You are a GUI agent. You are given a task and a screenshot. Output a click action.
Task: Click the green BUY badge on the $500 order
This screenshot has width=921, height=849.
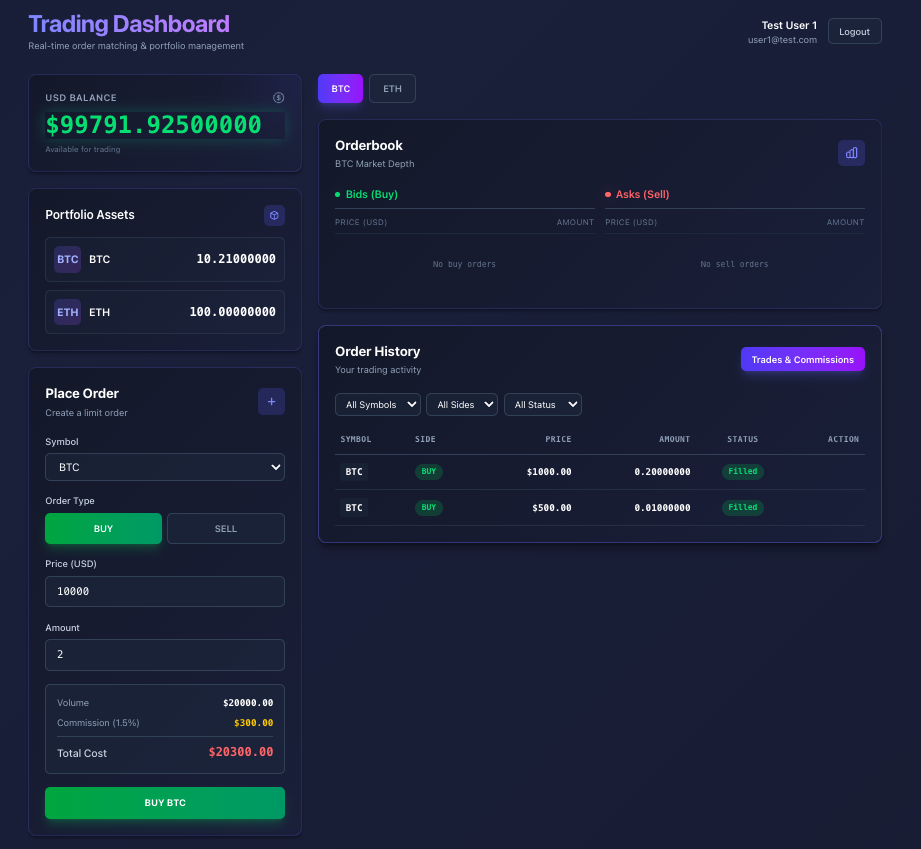coord(428,507)
